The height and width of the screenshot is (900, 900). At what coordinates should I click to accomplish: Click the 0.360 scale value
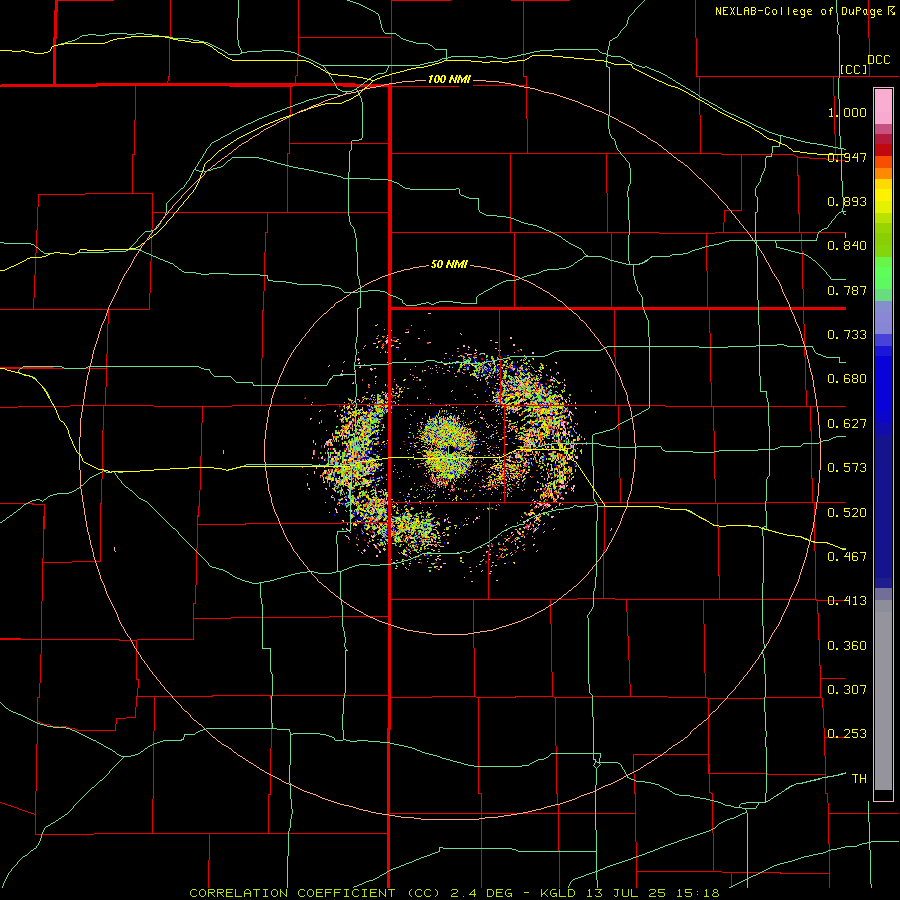click(x=847, y=645)
